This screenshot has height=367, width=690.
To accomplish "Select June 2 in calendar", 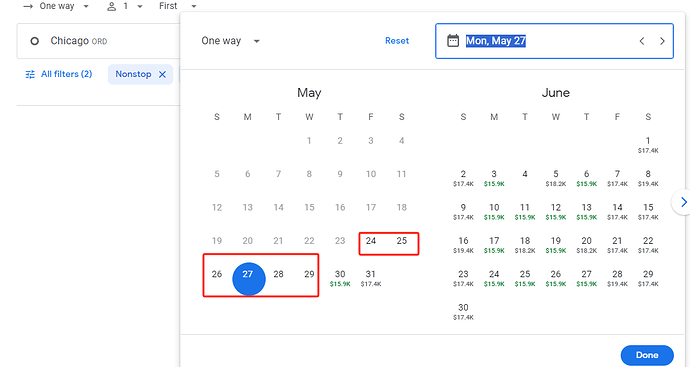I will (x=463, y=178).
